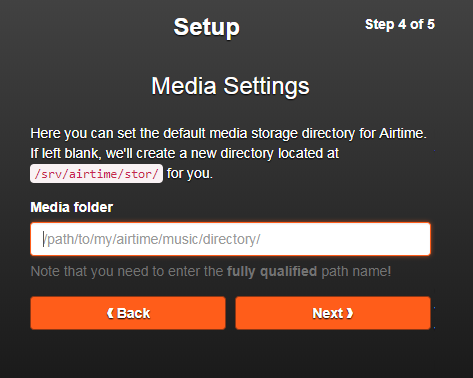Click the right chevron icon beside Next

[x=350, y=313]
